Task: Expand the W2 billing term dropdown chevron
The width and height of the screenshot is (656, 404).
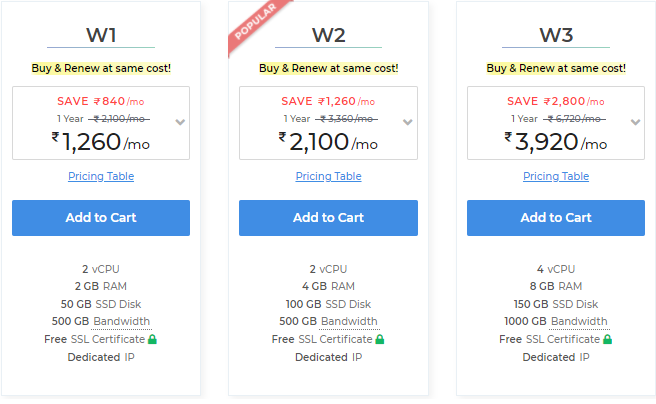Action: [408, 123]
